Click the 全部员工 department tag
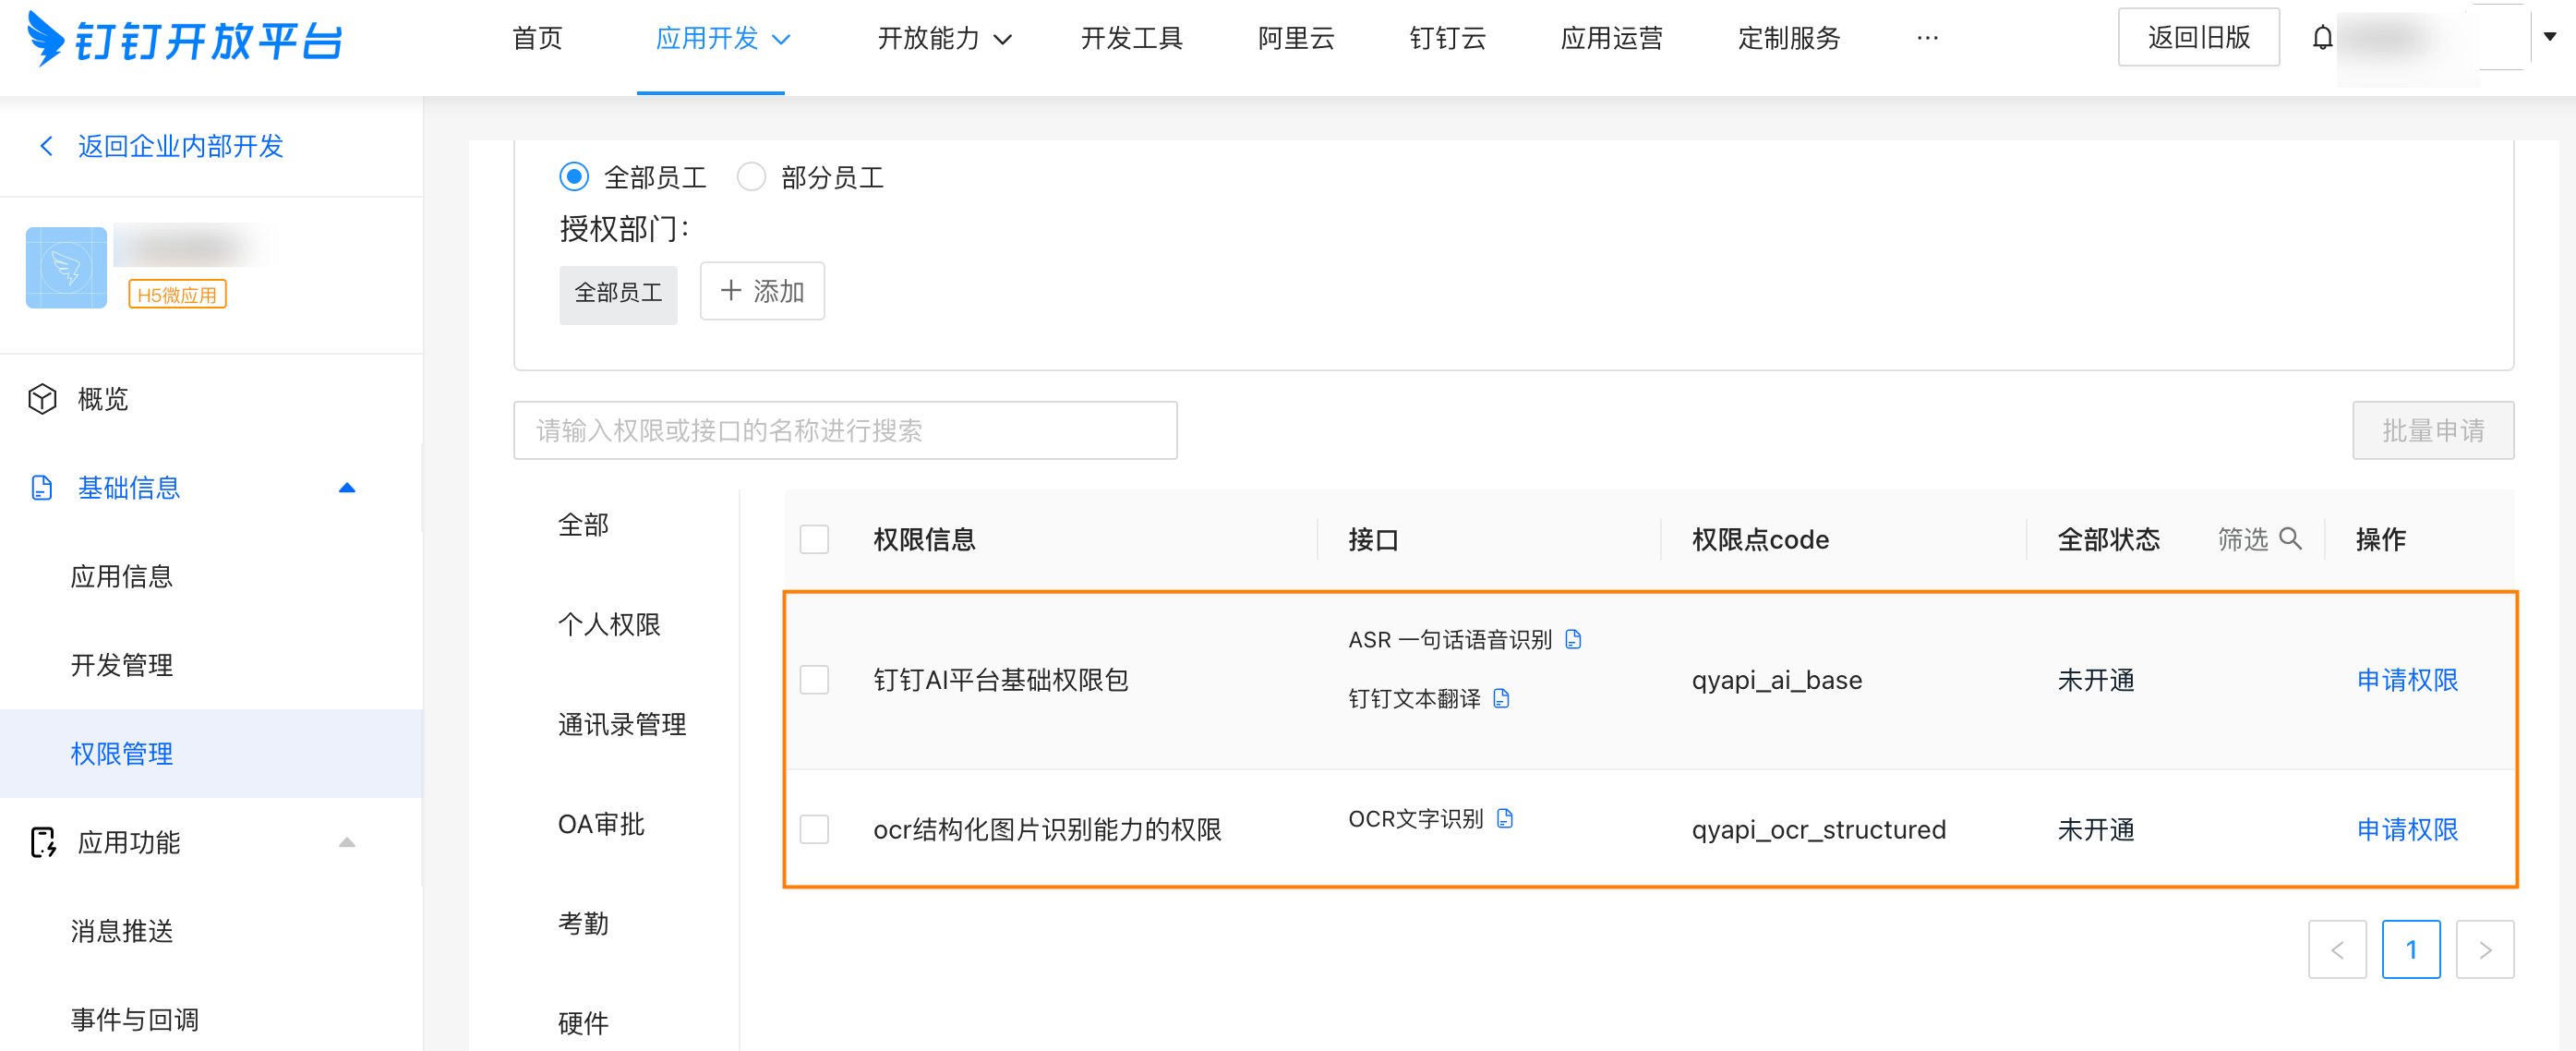 point(618,293)
